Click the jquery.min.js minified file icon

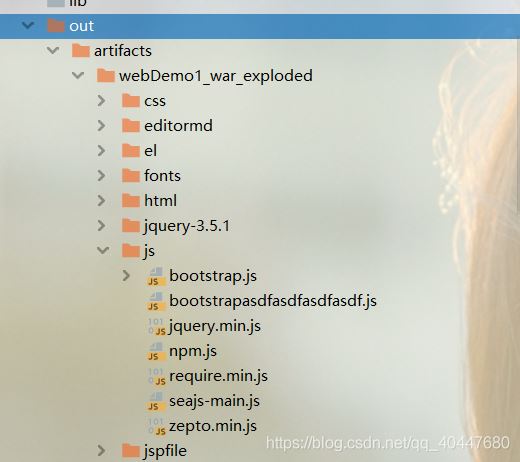pyautogui.click(x=156, y=326)
